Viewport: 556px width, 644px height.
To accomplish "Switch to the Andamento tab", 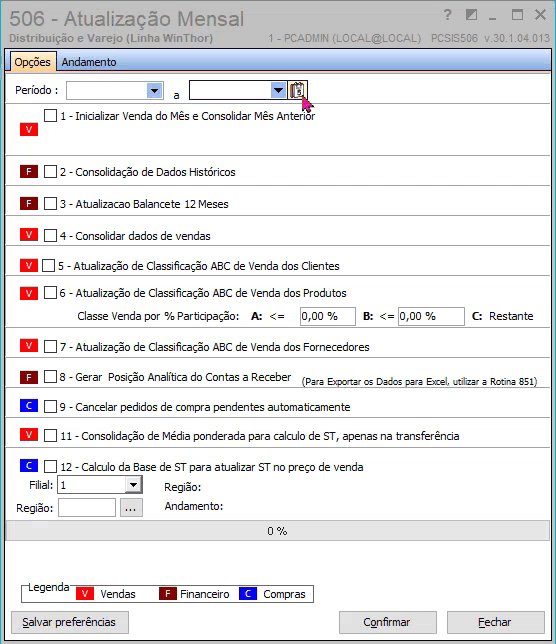I will pos(89,62).
